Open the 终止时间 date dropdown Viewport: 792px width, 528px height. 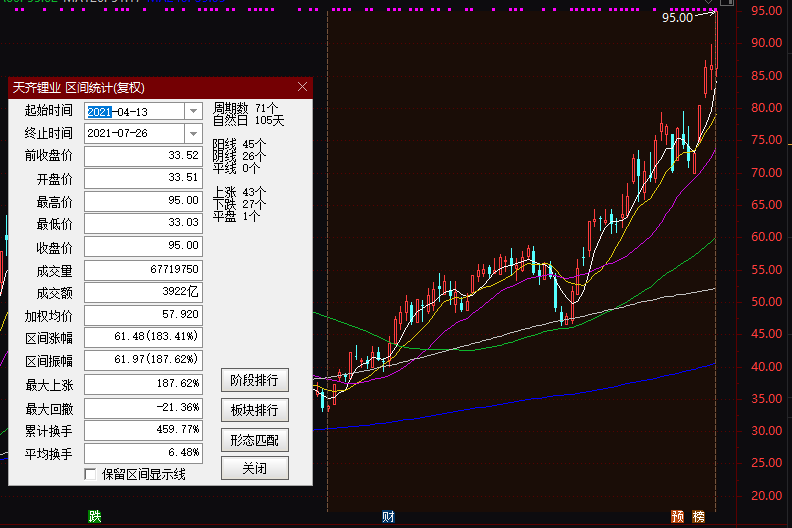pos(193,133)
